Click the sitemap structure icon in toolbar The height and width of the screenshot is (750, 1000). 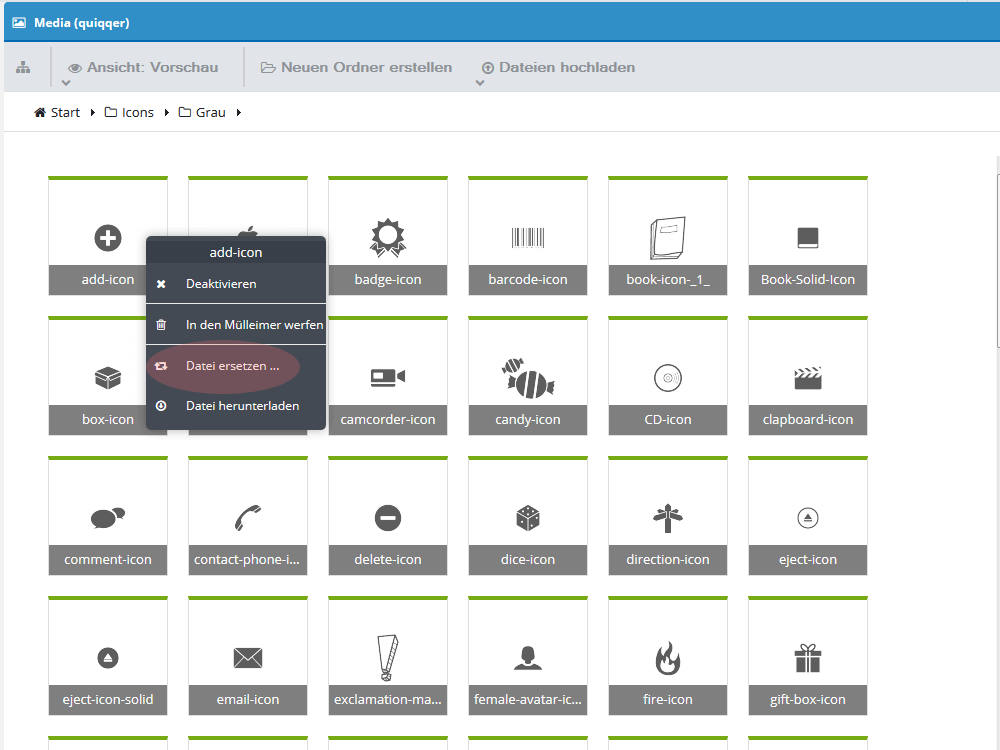(x=23, y=67)
